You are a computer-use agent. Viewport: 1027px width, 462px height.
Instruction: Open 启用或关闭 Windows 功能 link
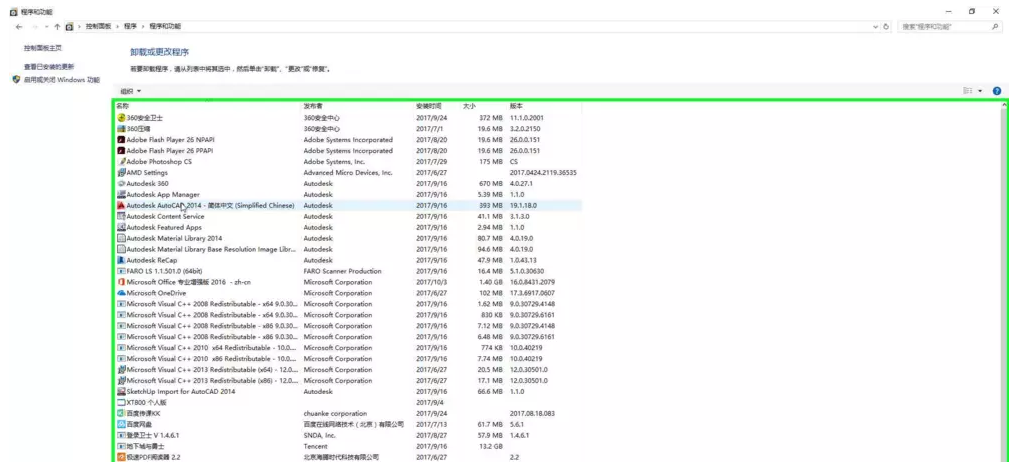[62, 80]
